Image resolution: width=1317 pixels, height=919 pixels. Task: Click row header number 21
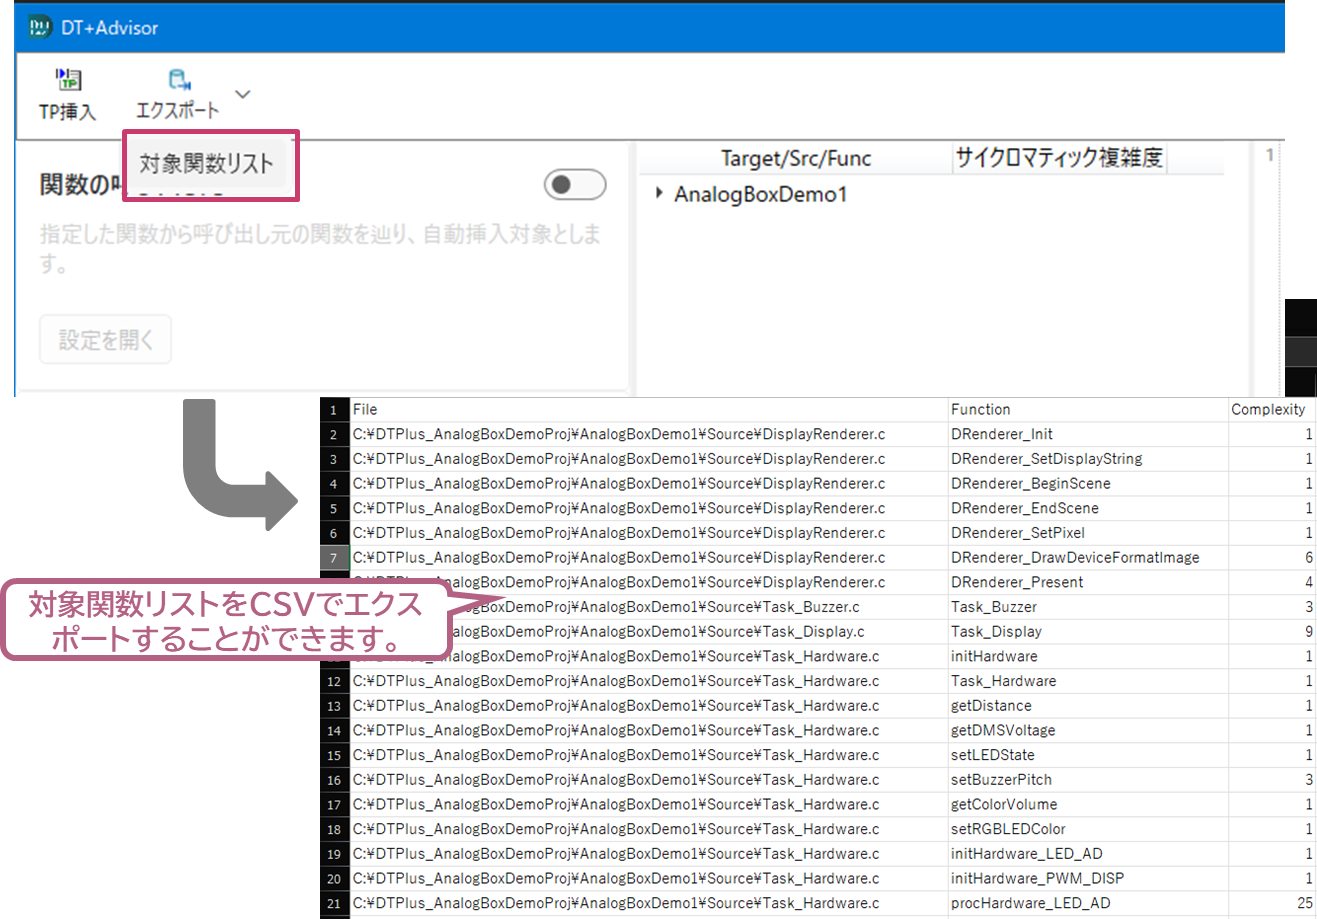pos(334,903)
